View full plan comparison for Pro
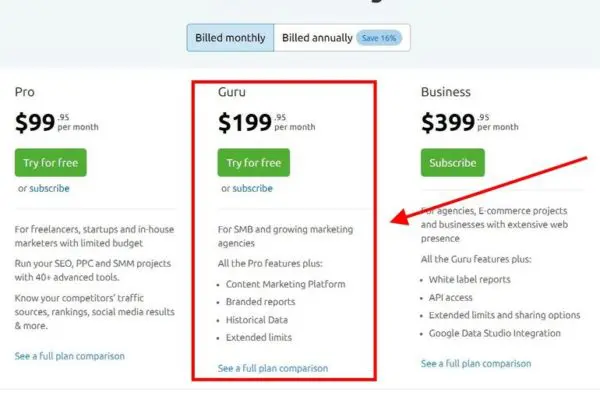The image size is (600, 400). [x=70, y=356]
